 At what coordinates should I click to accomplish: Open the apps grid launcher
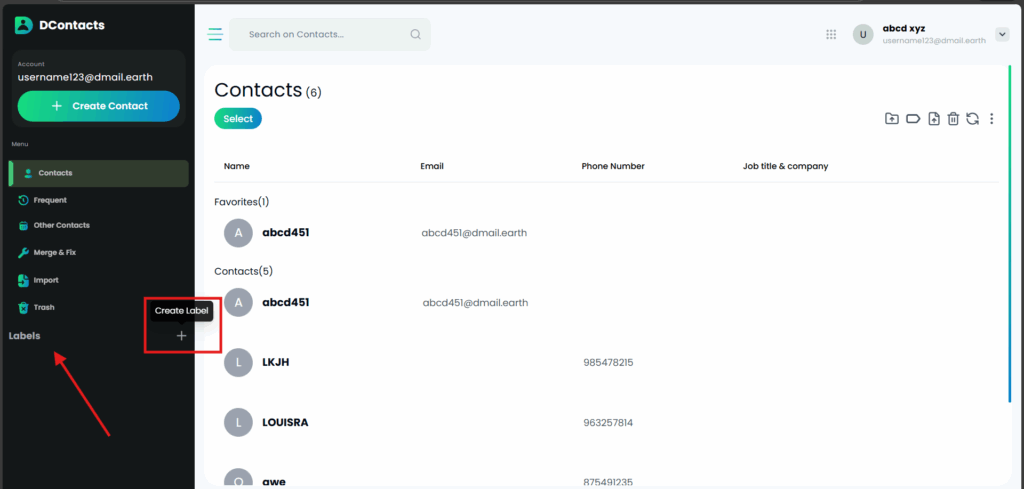[831, 34]
